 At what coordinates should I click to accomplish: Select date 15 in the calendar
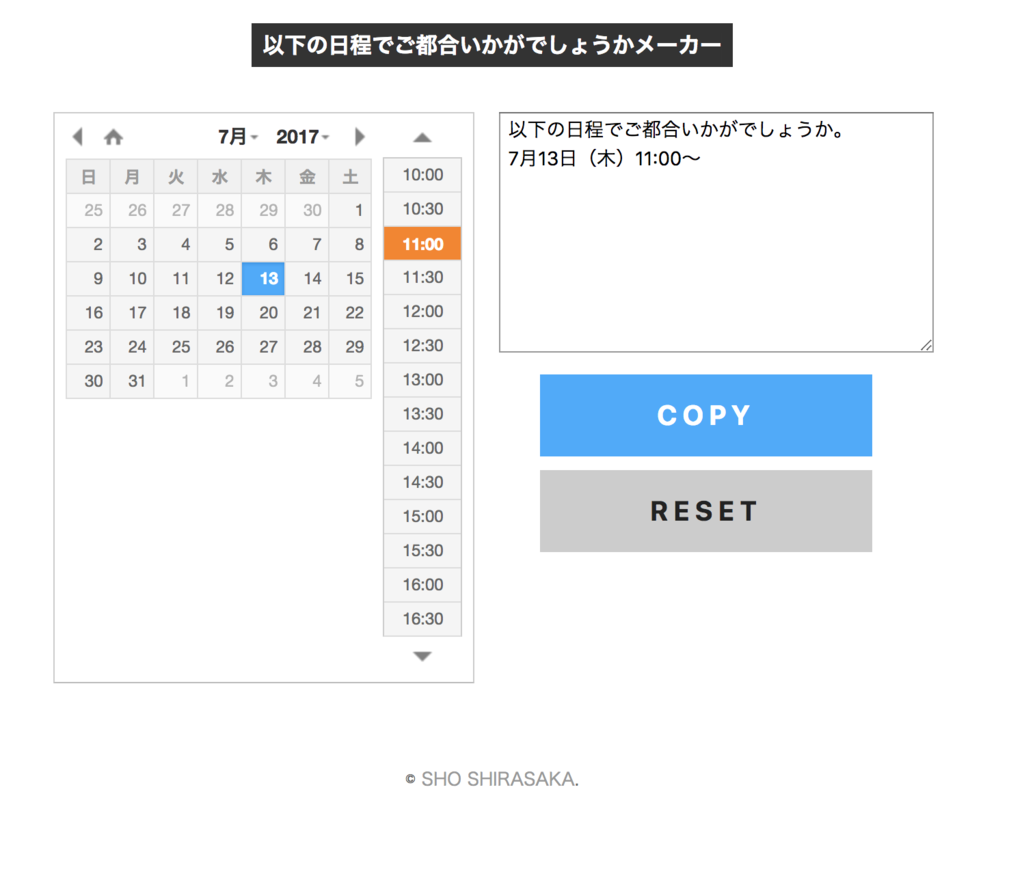pyautogui.click(x=350, y=279)
